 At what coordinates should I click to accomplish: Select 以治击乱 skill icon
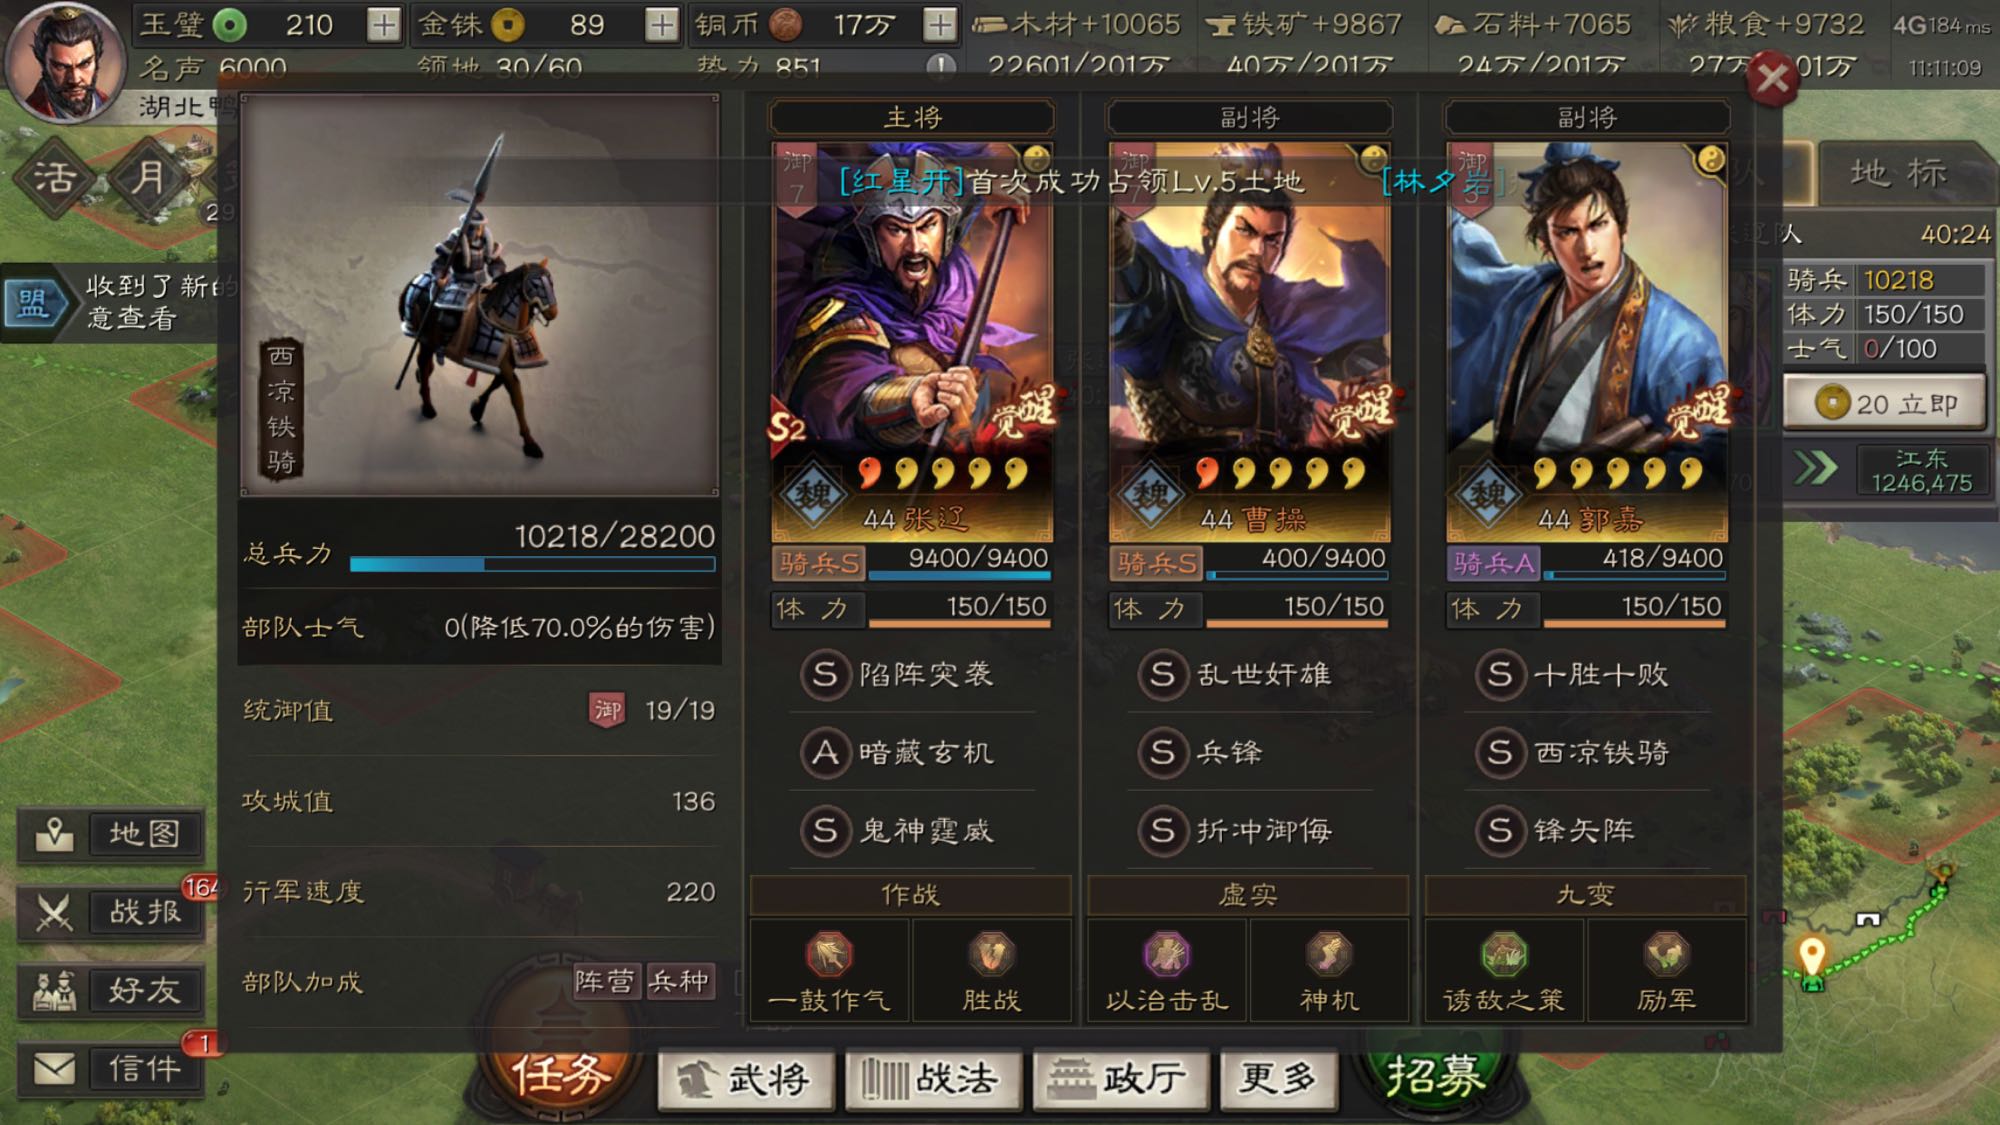pyautogui.click(x=1166, y=954)
